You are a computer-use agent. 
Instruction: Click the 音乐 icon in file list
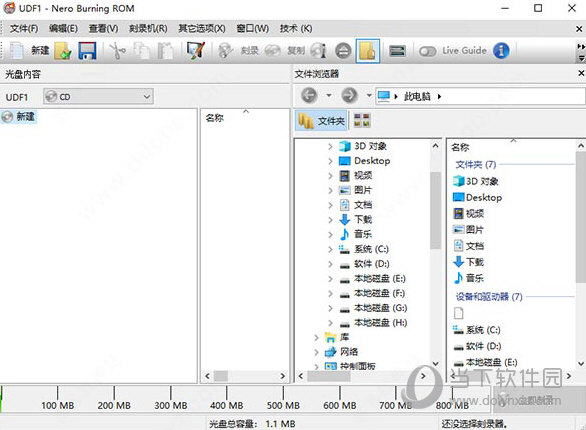coord(459,278)
